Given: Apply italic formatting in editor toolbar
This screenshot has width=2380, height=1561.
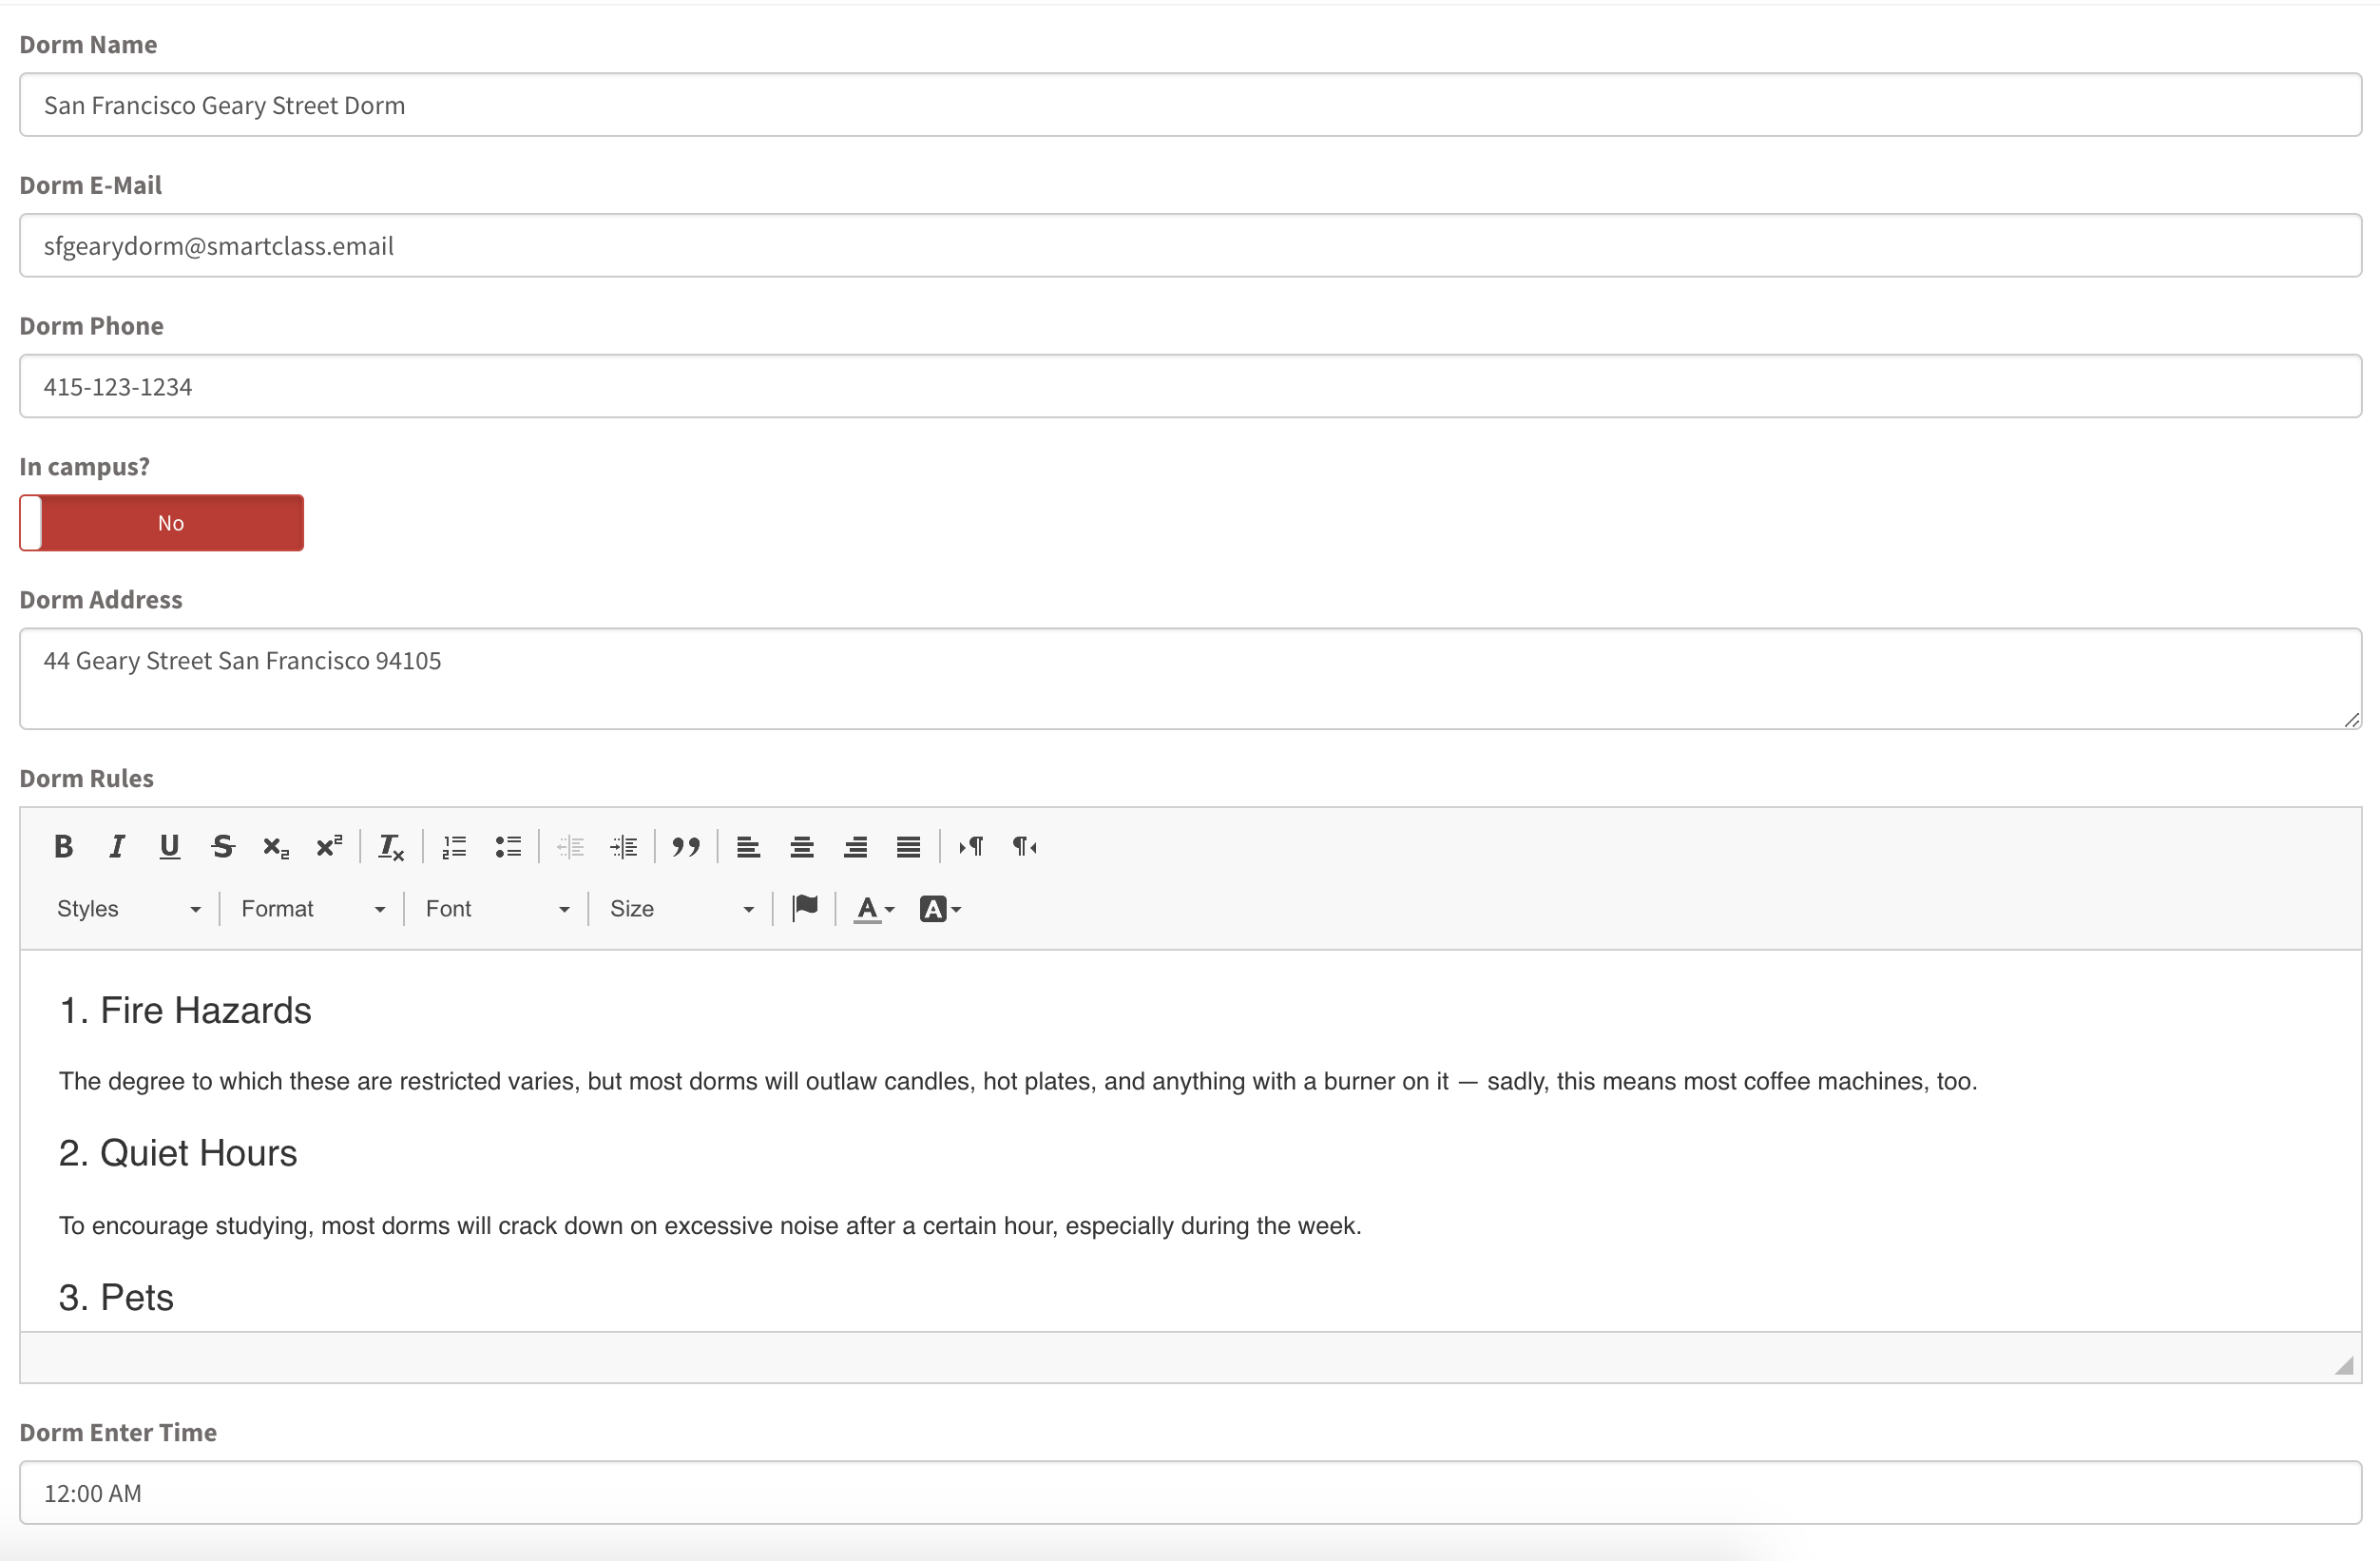Looking at the screenshot, I should tap(116, 847).
